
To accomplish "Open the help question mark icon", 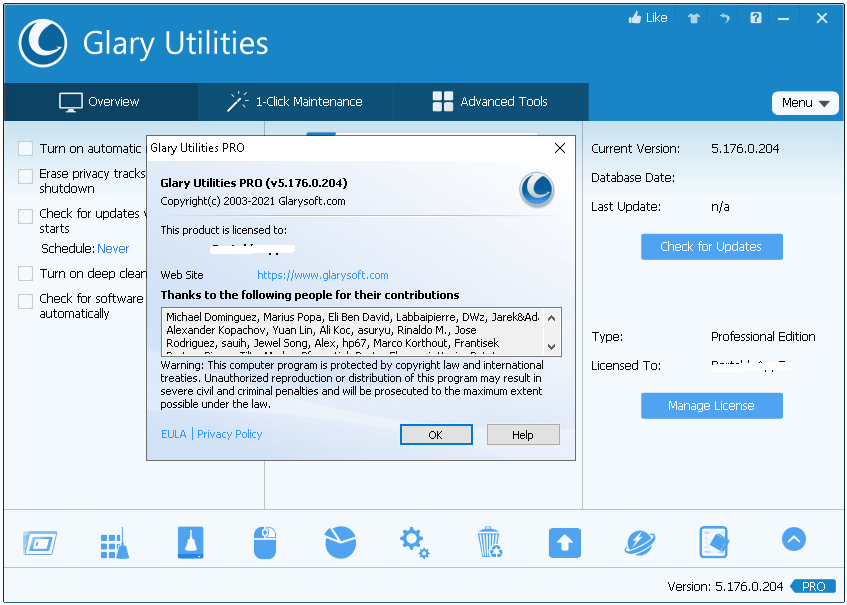I will (x=756, y=18).
